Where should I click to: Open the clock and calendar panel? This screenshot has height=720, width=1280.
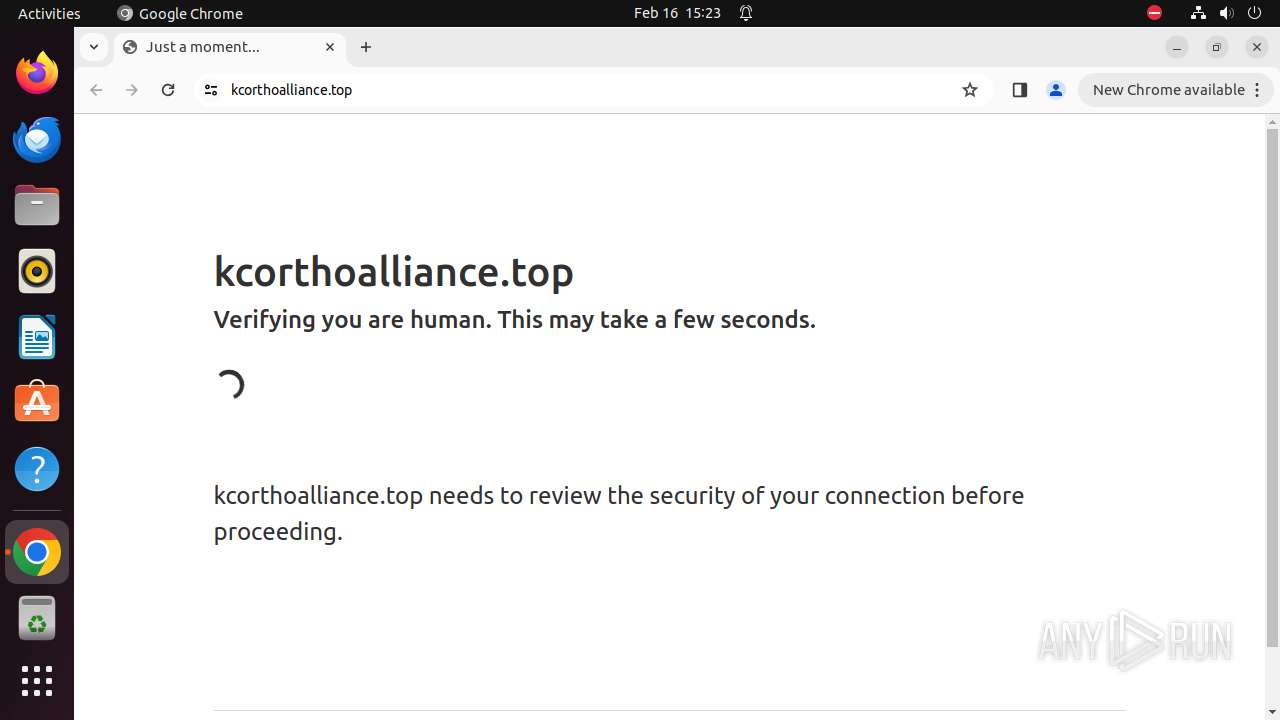coord(677,13)
